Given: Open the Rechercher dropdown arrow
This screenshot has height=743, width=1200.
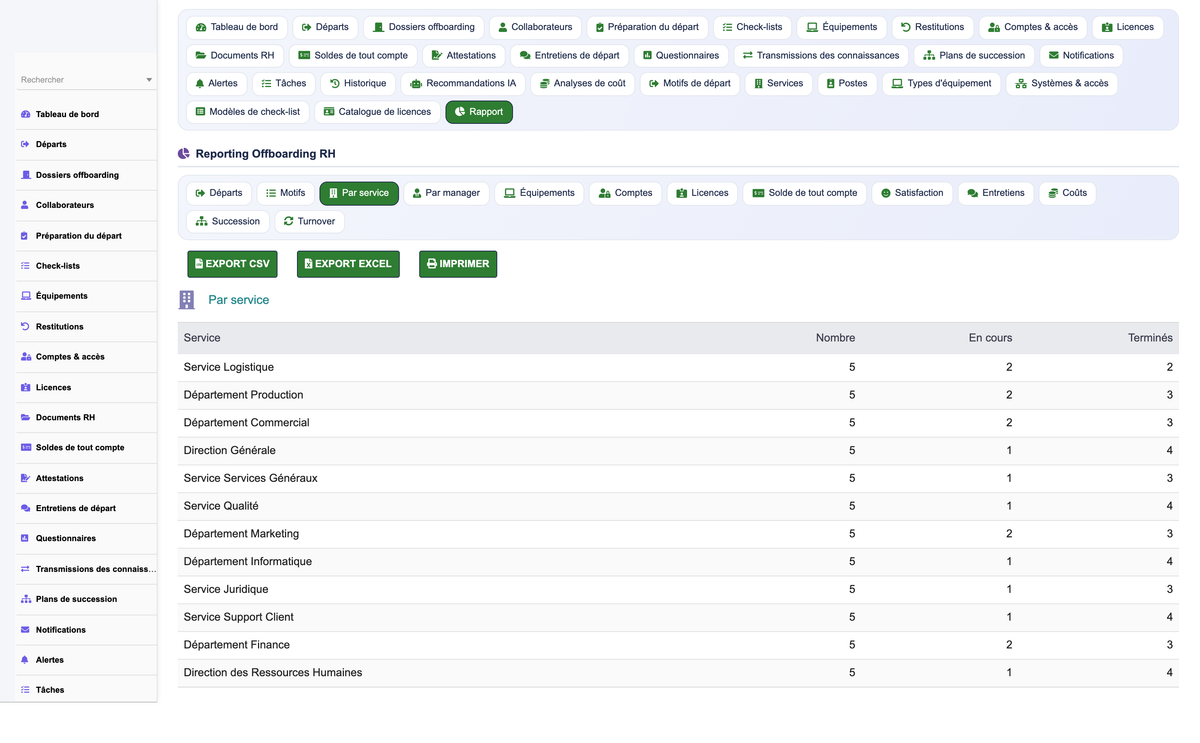Looking at the screenshot, I should pyautogui.click(x=149, y=80).
